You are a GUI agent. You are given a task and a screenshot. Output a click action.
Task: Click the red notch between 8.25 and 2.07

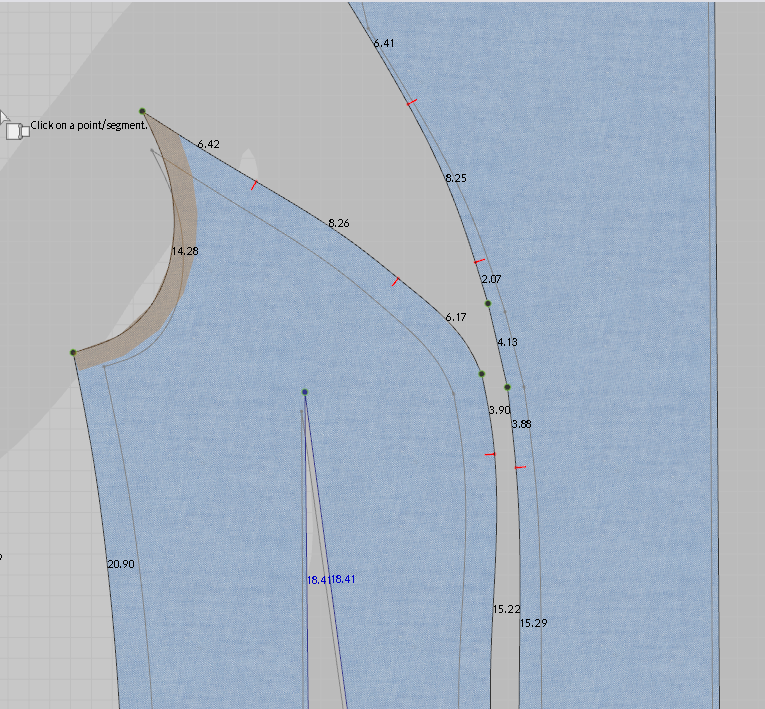[480, 262]
